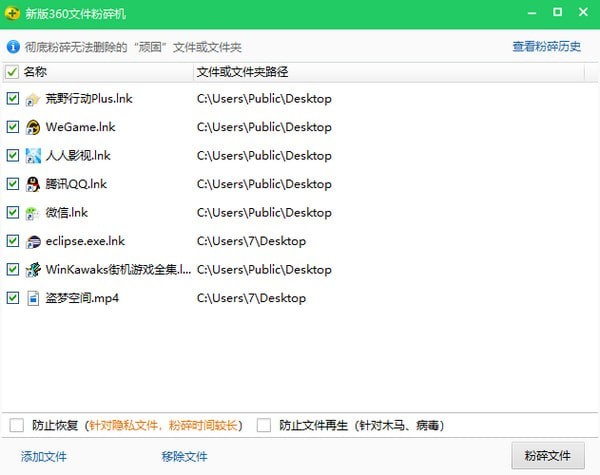Select the 荒野行动Plus.lnk file name
This screenshot has width=600, height=475.
click(89, 99)
